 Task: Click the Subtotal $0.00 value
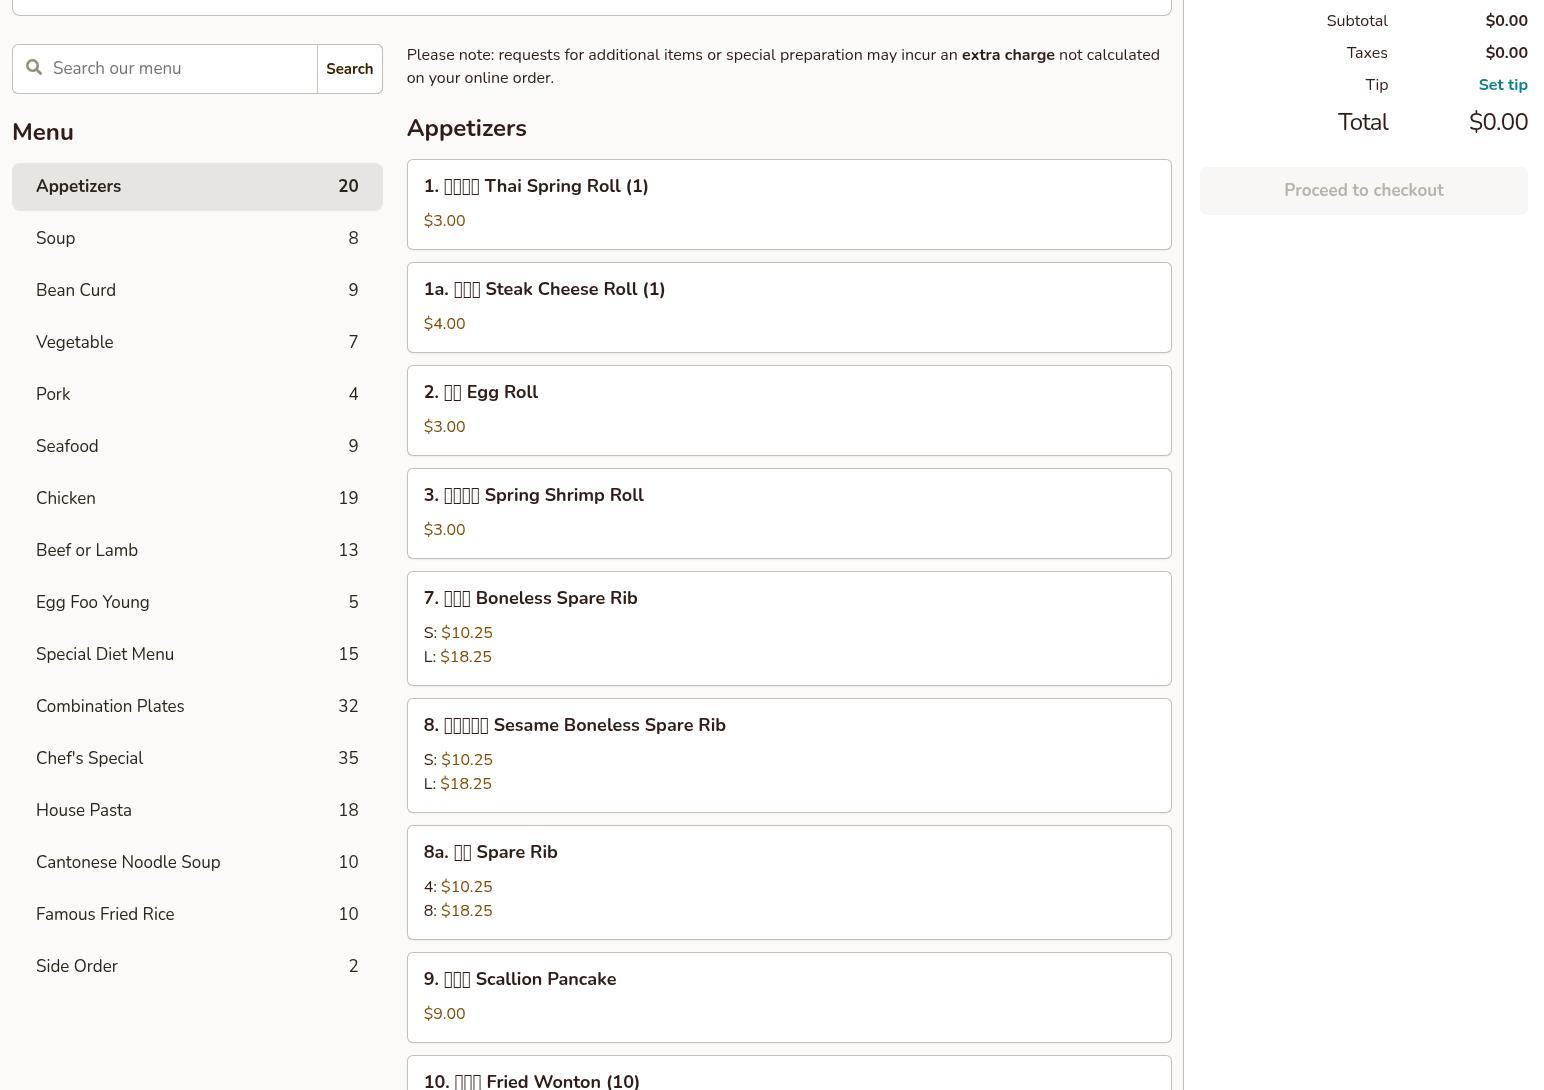tap(1506, 21)
